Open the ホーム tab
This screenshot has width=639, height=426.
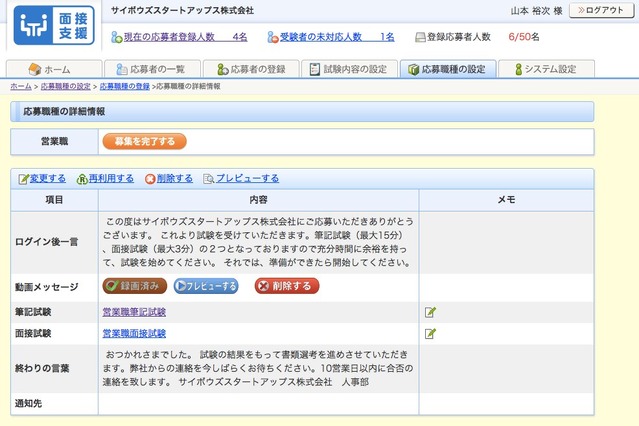[x=54, y=69]
